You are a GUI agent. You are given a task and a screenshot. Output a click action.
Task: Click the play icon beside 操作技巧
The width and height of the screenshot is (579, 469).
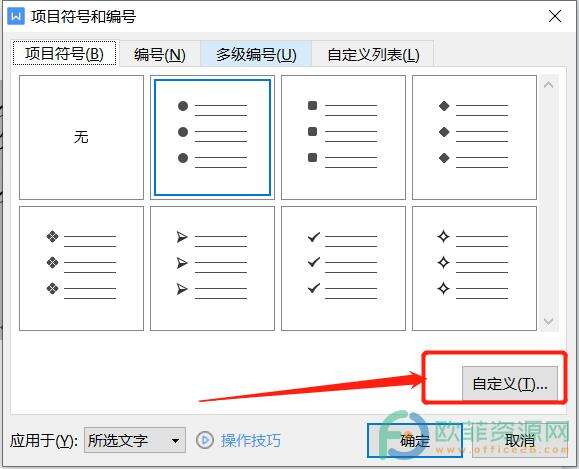point(204,440)
